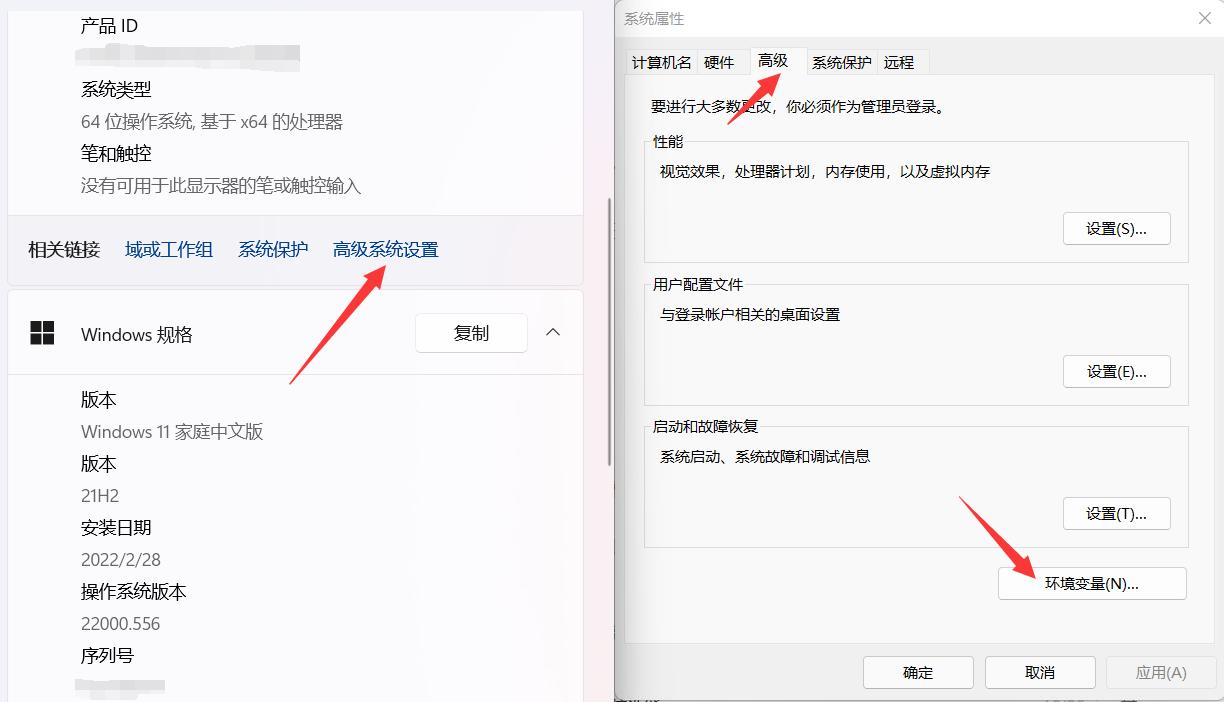Viewport: 1224px width, 702px height.
Task: Click the Windows logo icon beside Windows 规格
Action: (x=42, y=333)
